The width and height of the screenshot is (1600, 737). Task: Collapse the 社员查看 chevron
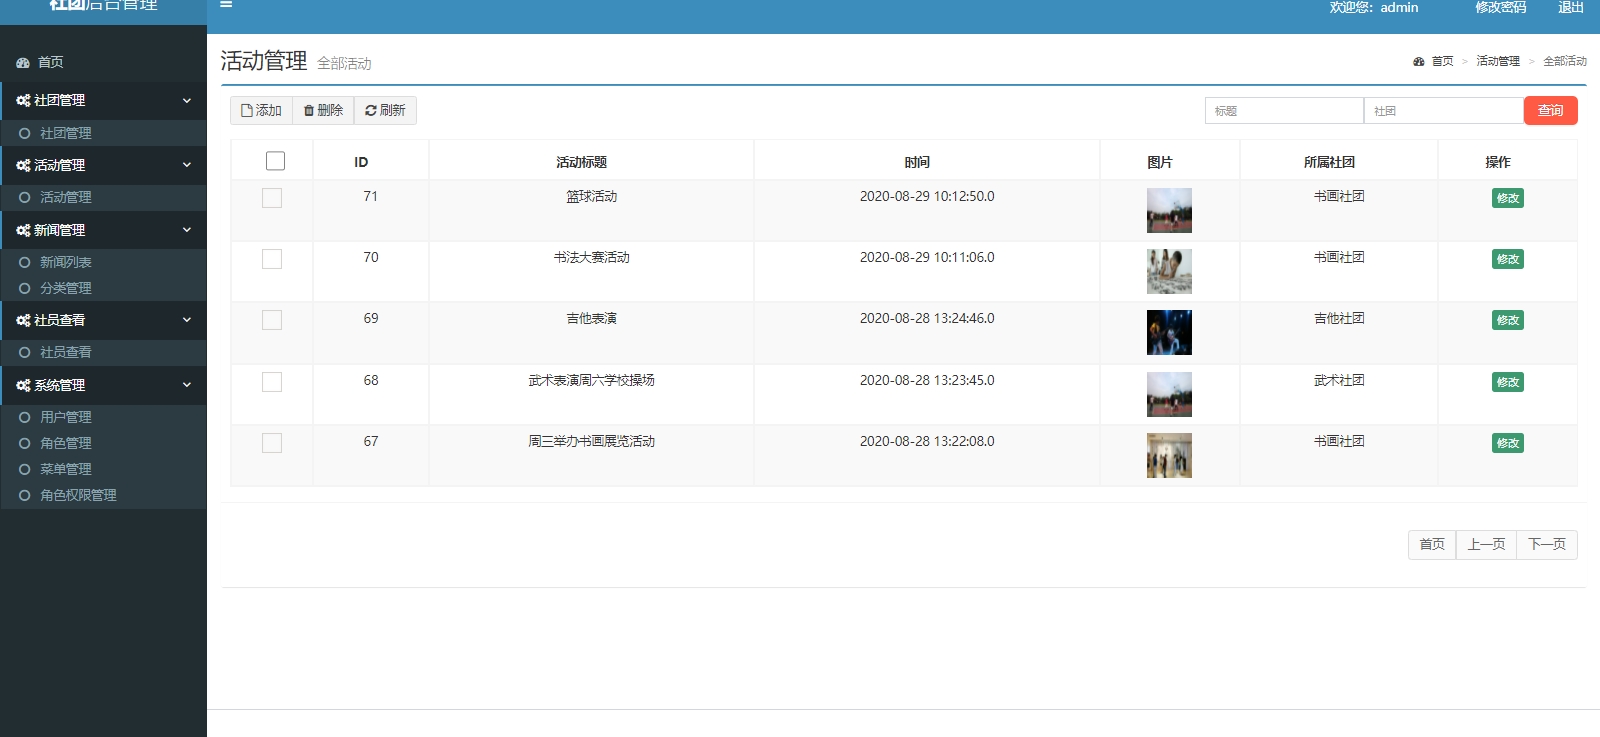pyautogui.click(x=186, y=320)
